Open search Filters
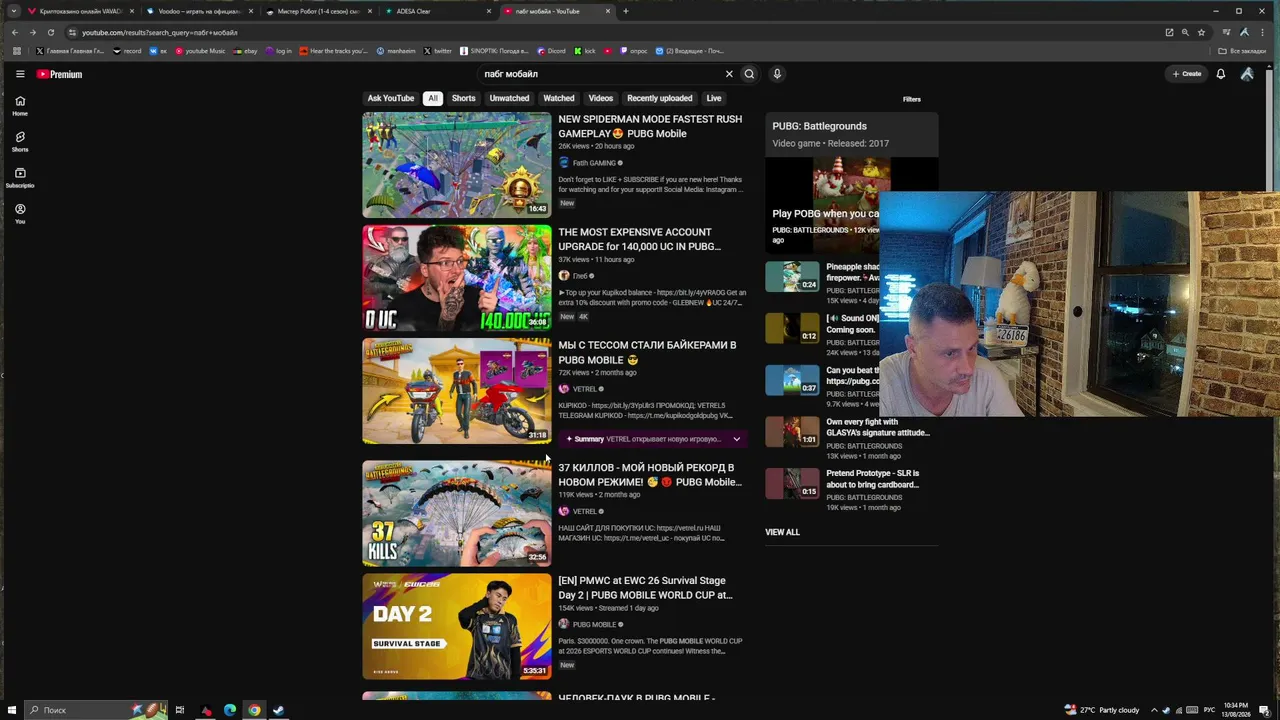 (x=912, y=99)
